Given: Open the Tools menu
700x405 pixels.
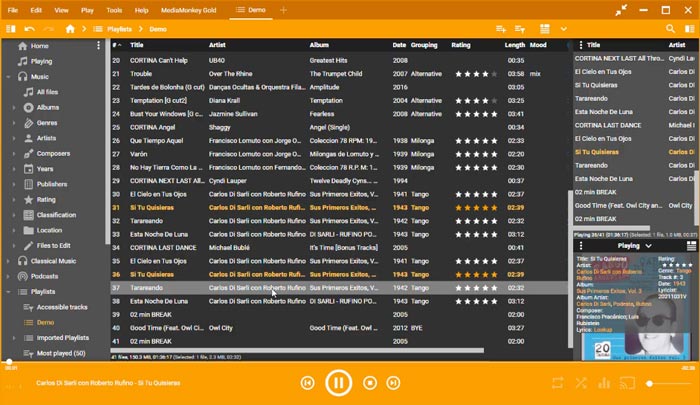Looking at the screenshot, I should (x=115, y=9).
